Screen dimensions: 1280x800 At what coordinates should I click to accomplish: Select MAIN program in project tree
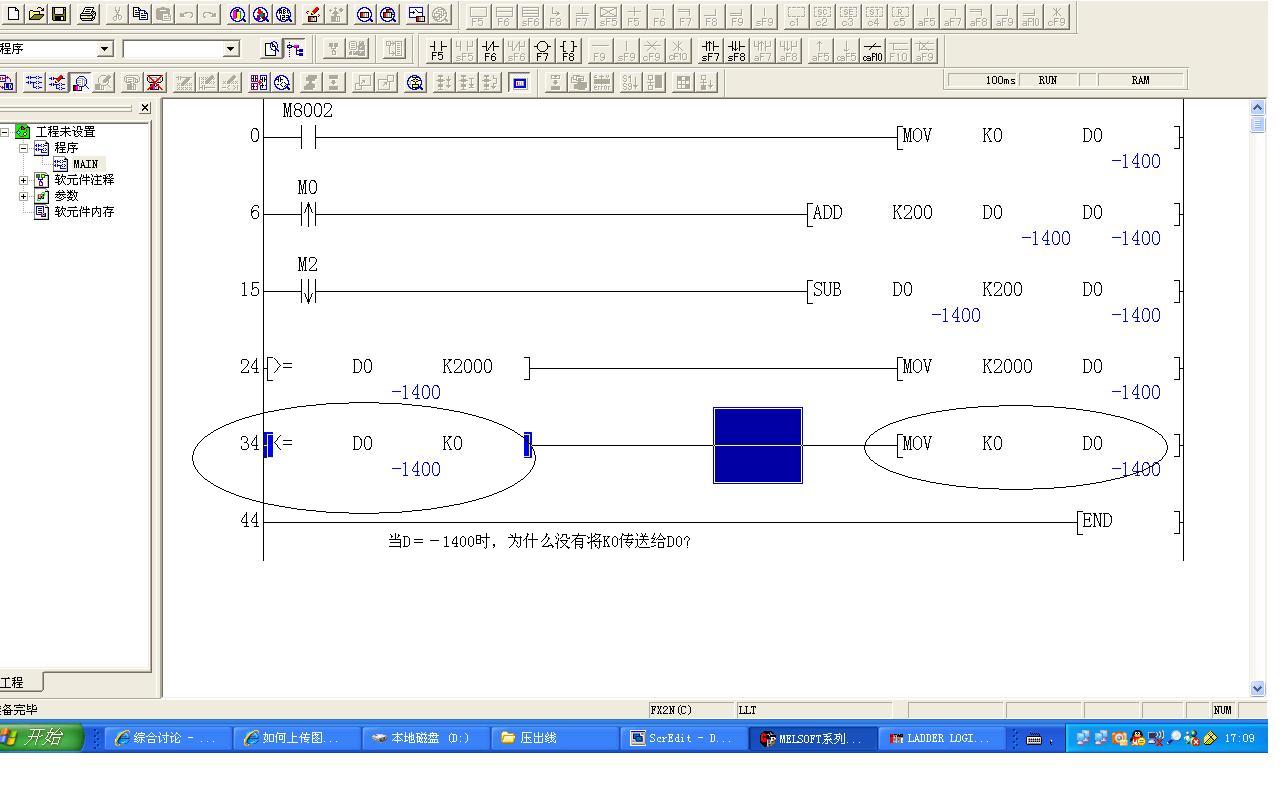84,164
